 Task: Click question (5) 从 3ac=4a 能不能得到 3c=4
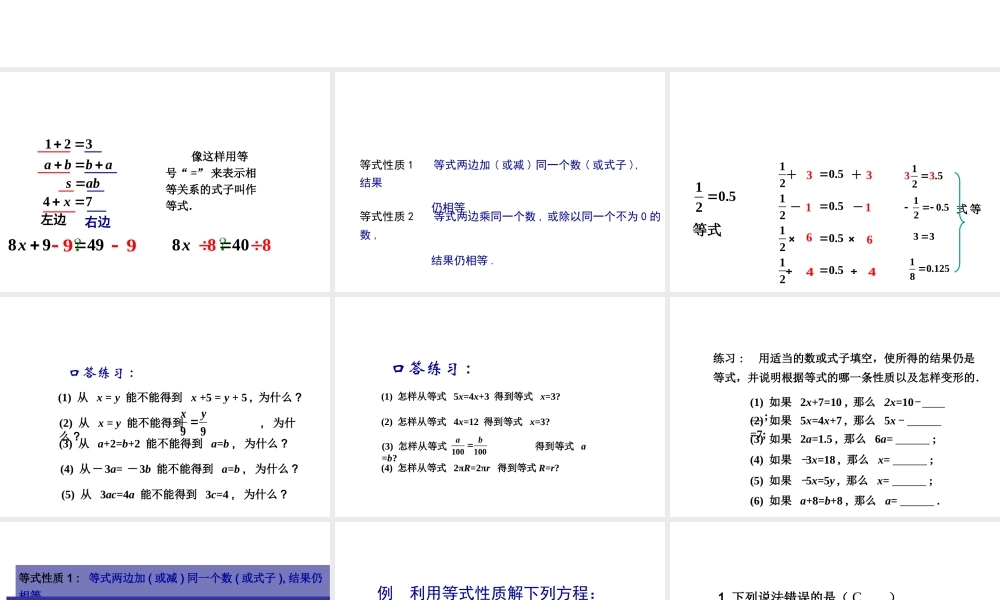pos(175,495)
